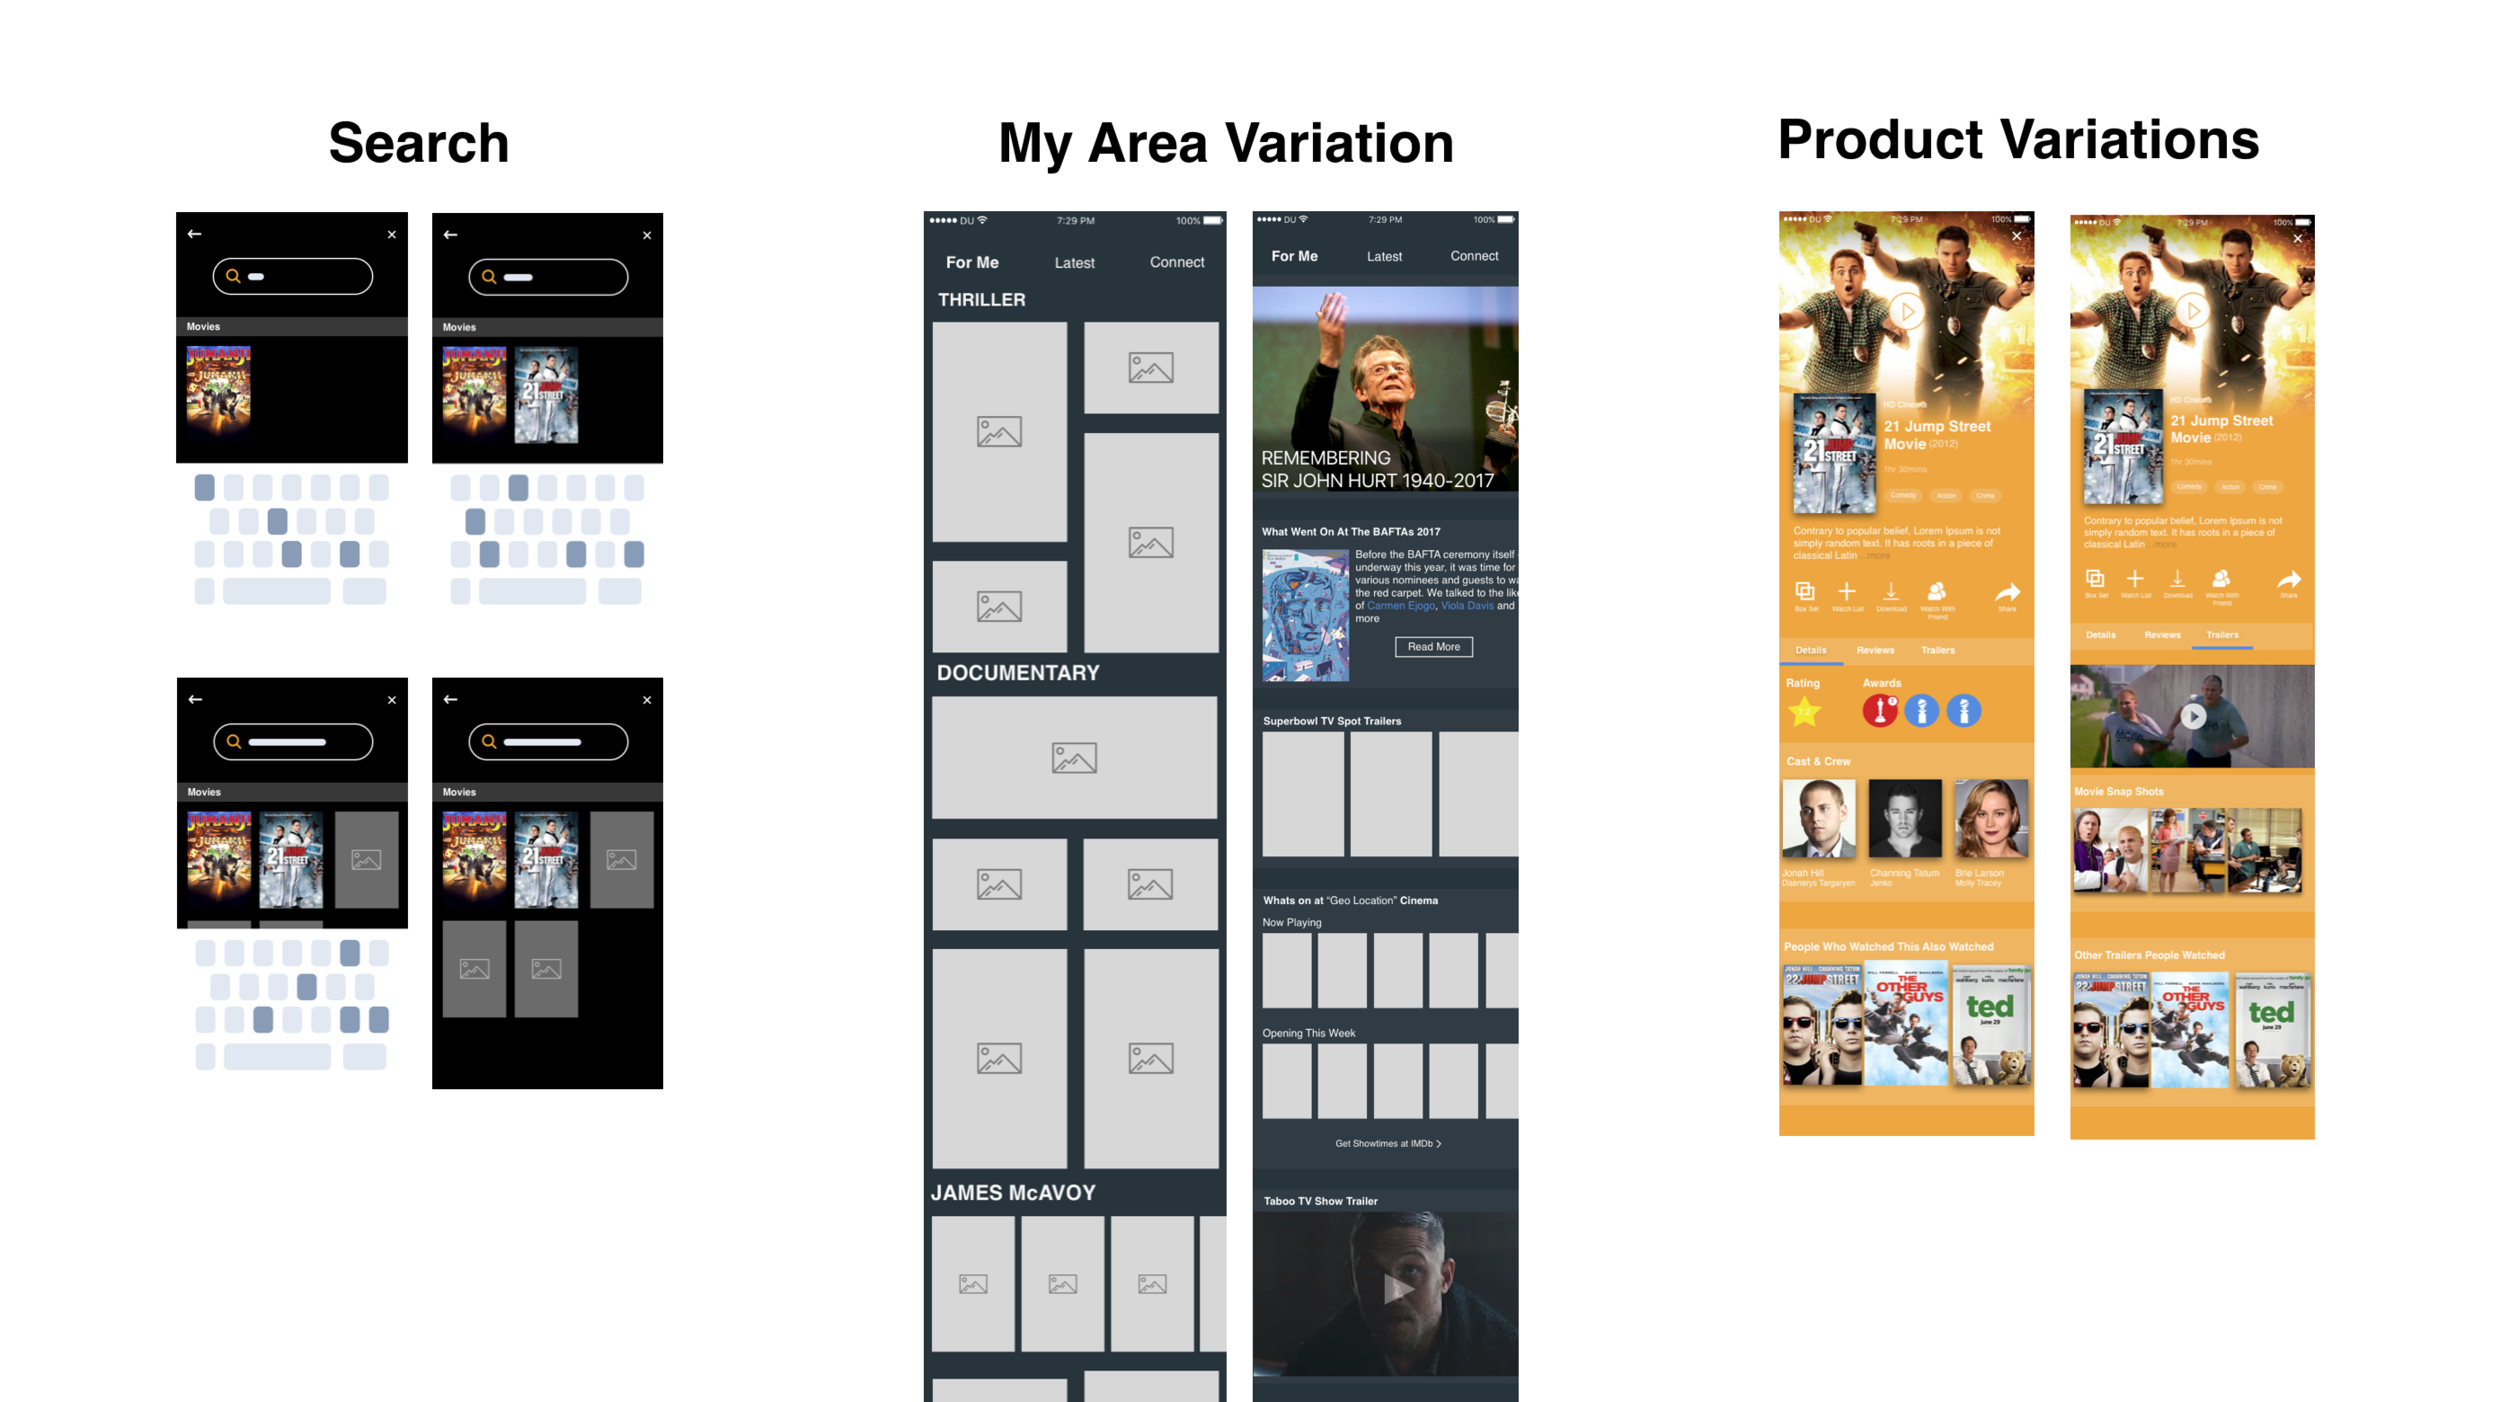The width and height of the screenshot is (2500, 1402).
Task: Add to Watch List in left product screen
Action: (x=1847, y=592)
